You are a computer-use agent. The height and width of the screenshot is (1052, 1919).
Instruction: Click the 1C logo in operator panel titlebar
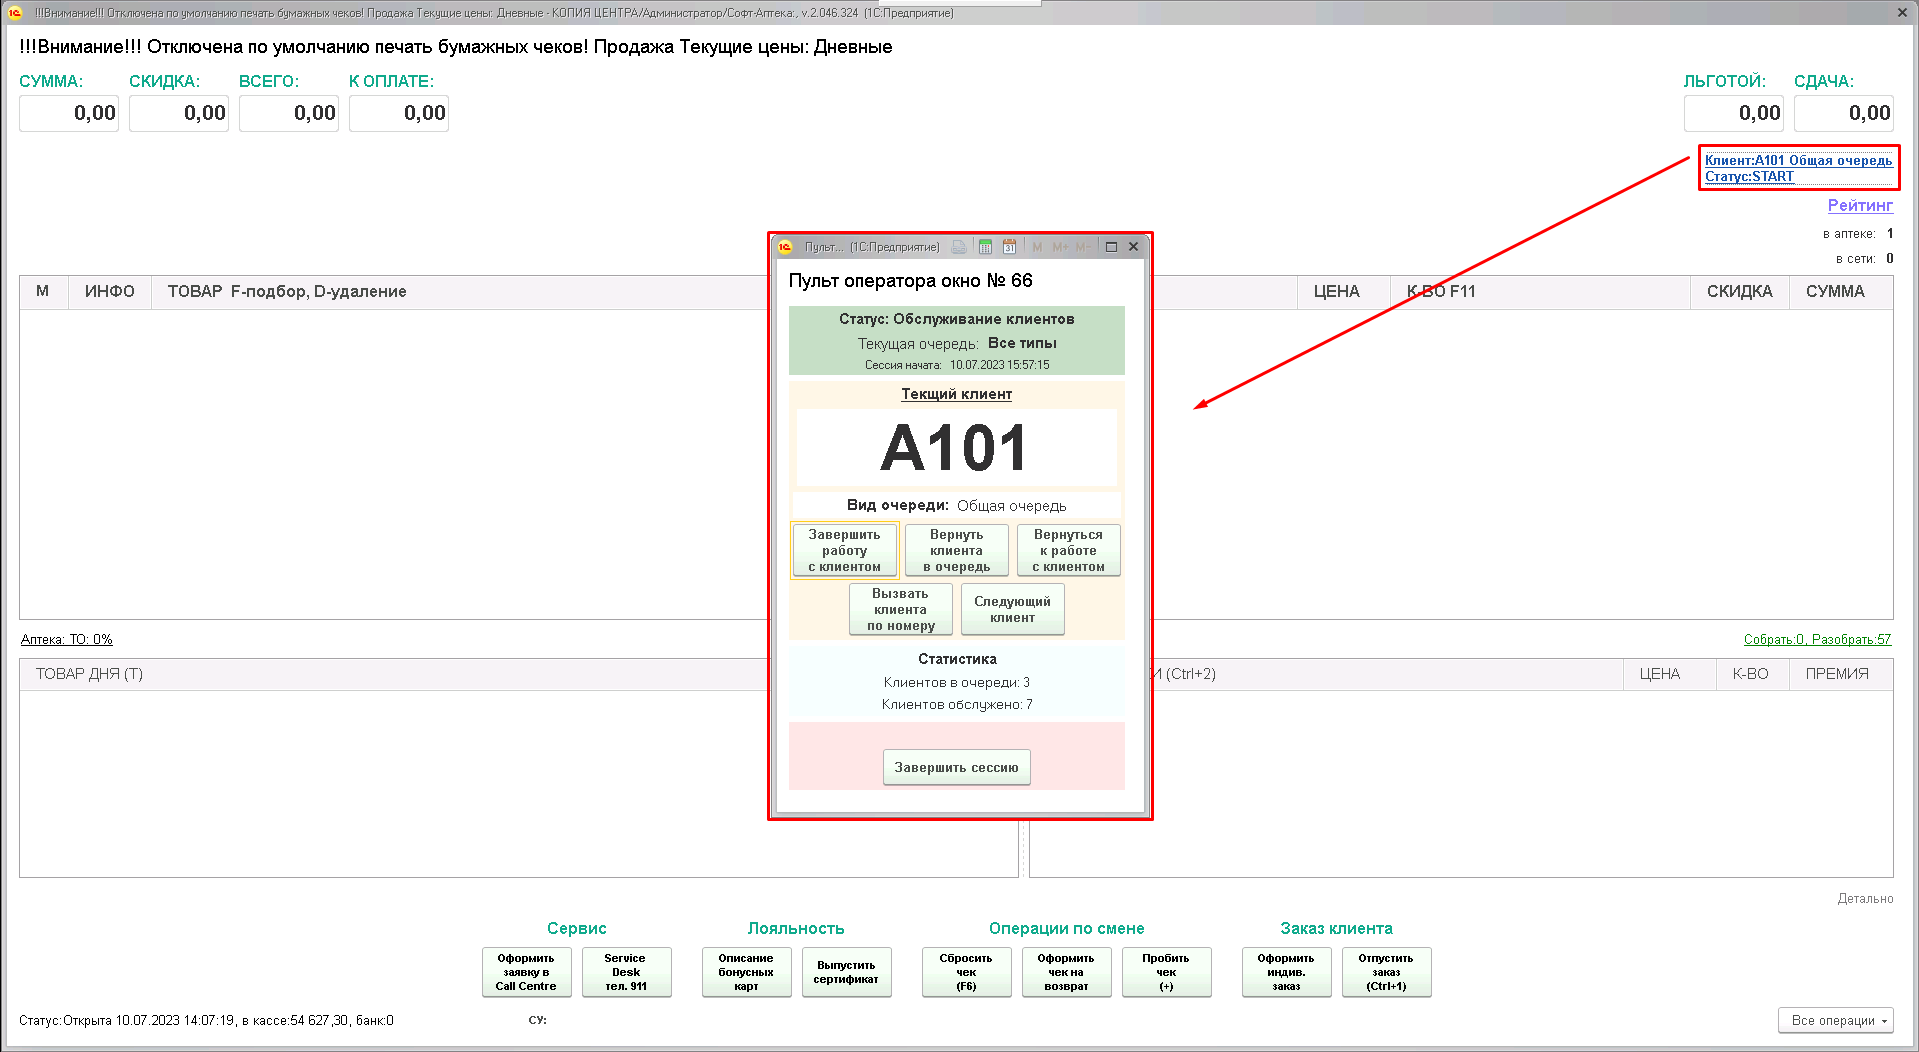coord(786,247)
